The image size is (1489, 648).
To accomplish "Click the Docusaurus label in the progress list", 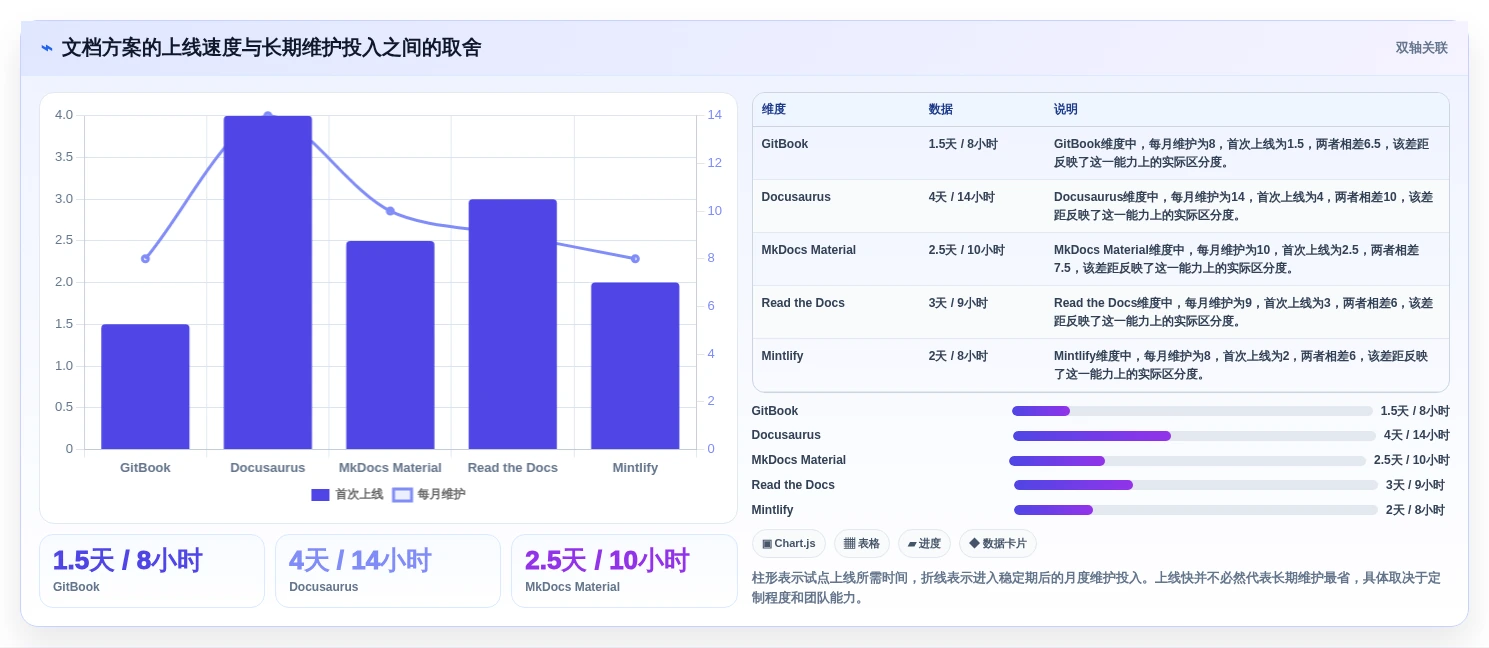I will point(786,436).
